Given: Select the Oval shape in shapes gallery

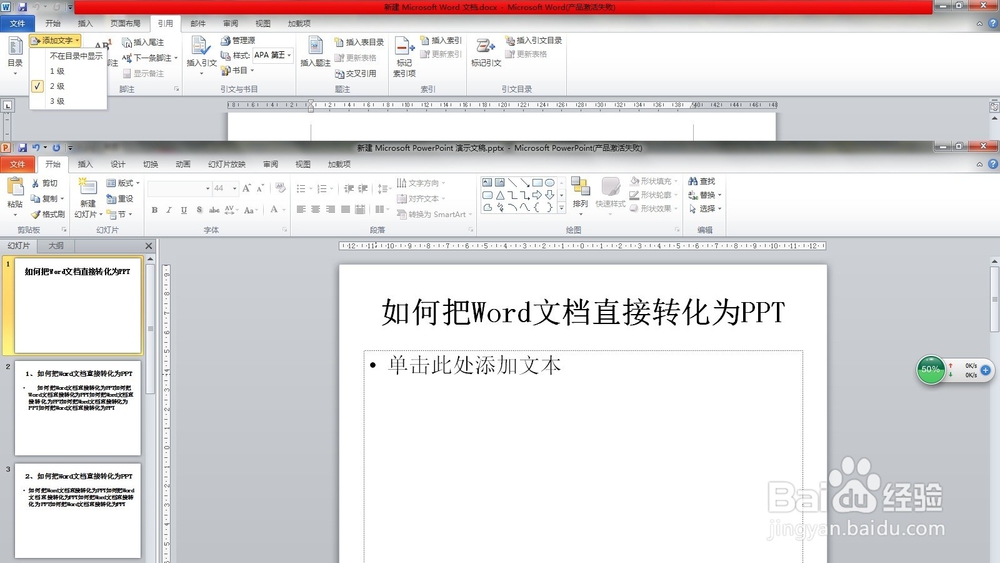Looking at the screenshot, I should 550,183.
